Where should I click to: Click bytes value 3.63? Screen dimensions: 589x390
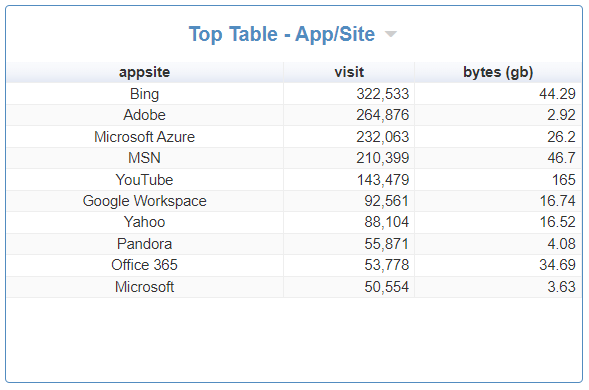click(x=561, y=287)
